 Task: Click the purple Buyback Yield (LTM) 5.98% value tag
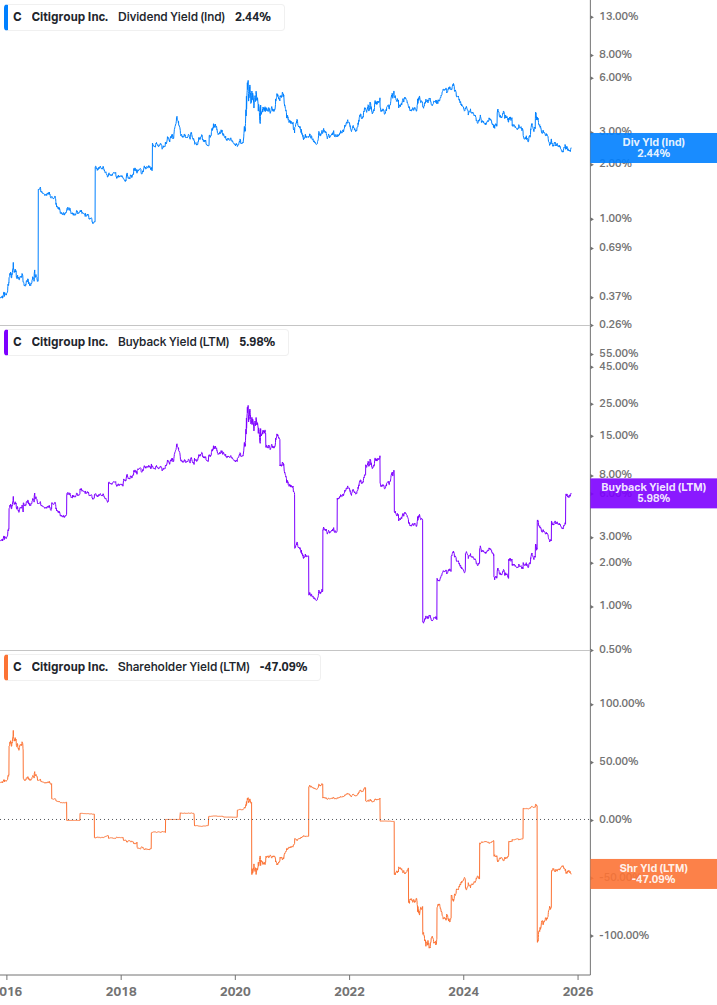[654, 493]
